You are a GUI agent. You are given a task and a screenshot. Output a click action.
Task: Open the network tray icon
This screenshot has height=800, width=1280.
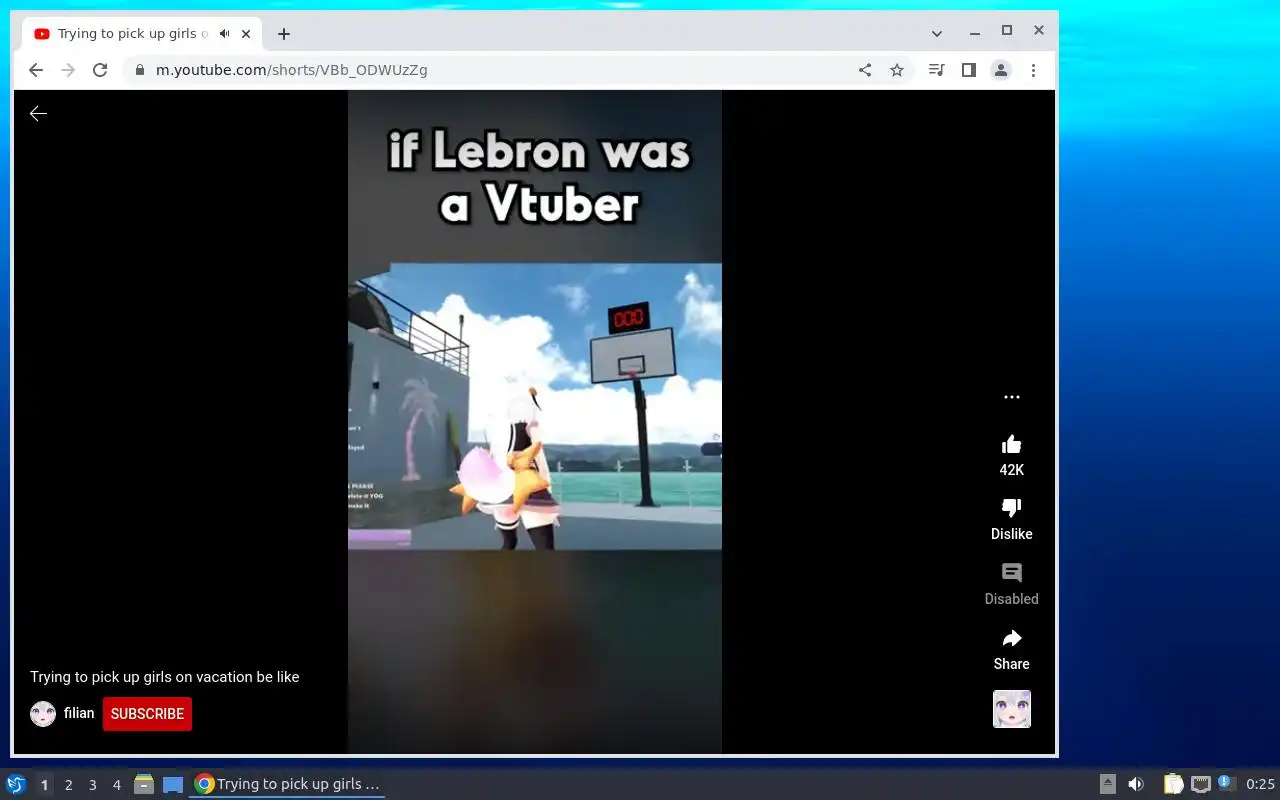(1201, 784)
